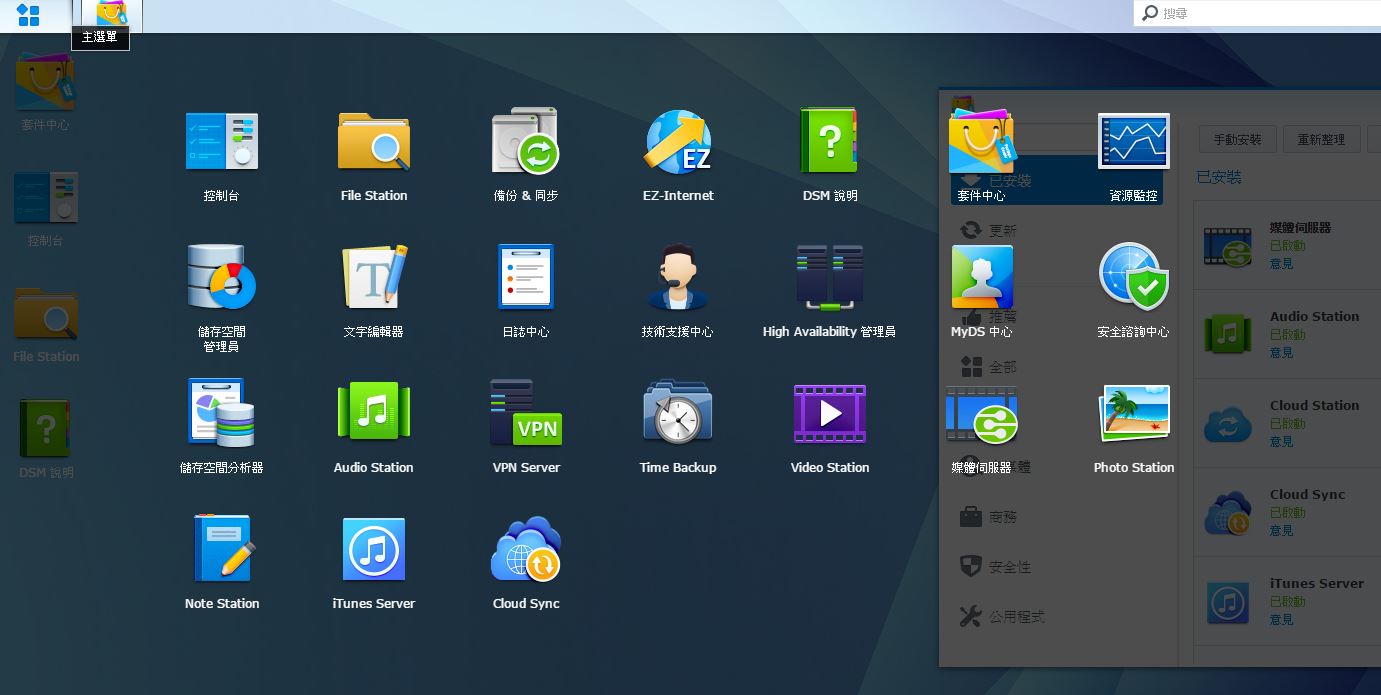
Task: Select the dimmed 套件中心 desktop shortcut
Action: (x=45, y=92)
